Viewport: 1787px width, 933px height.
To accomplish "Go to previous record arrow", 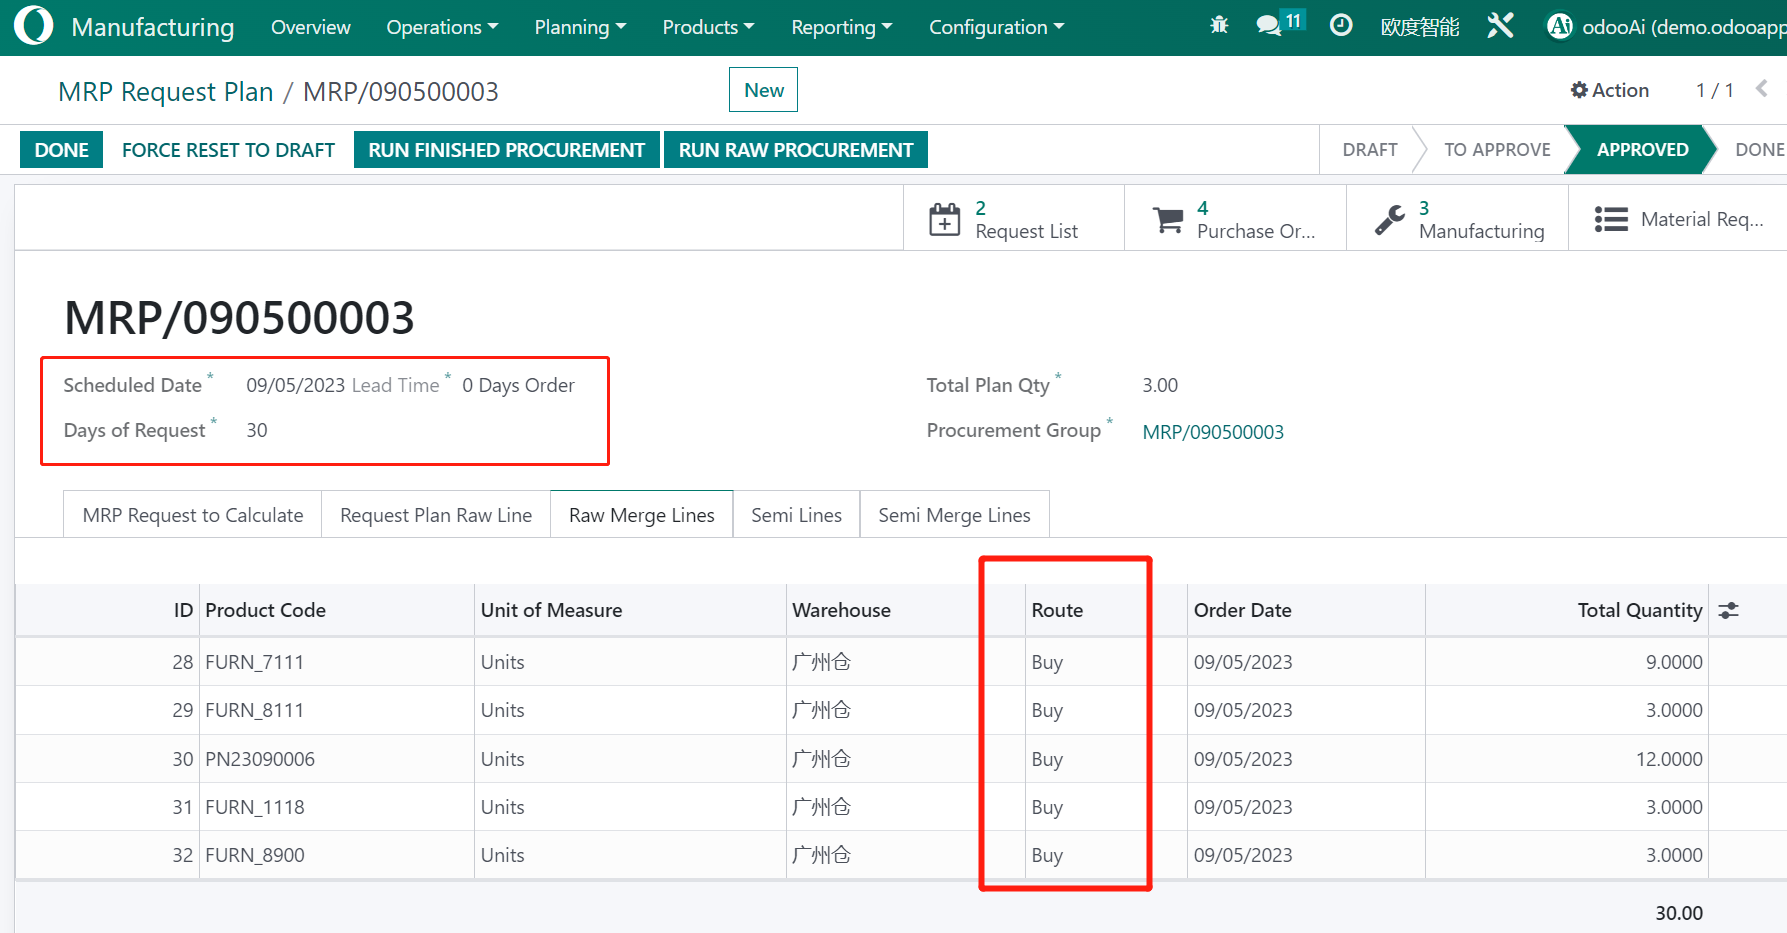I will [1762, 89].
